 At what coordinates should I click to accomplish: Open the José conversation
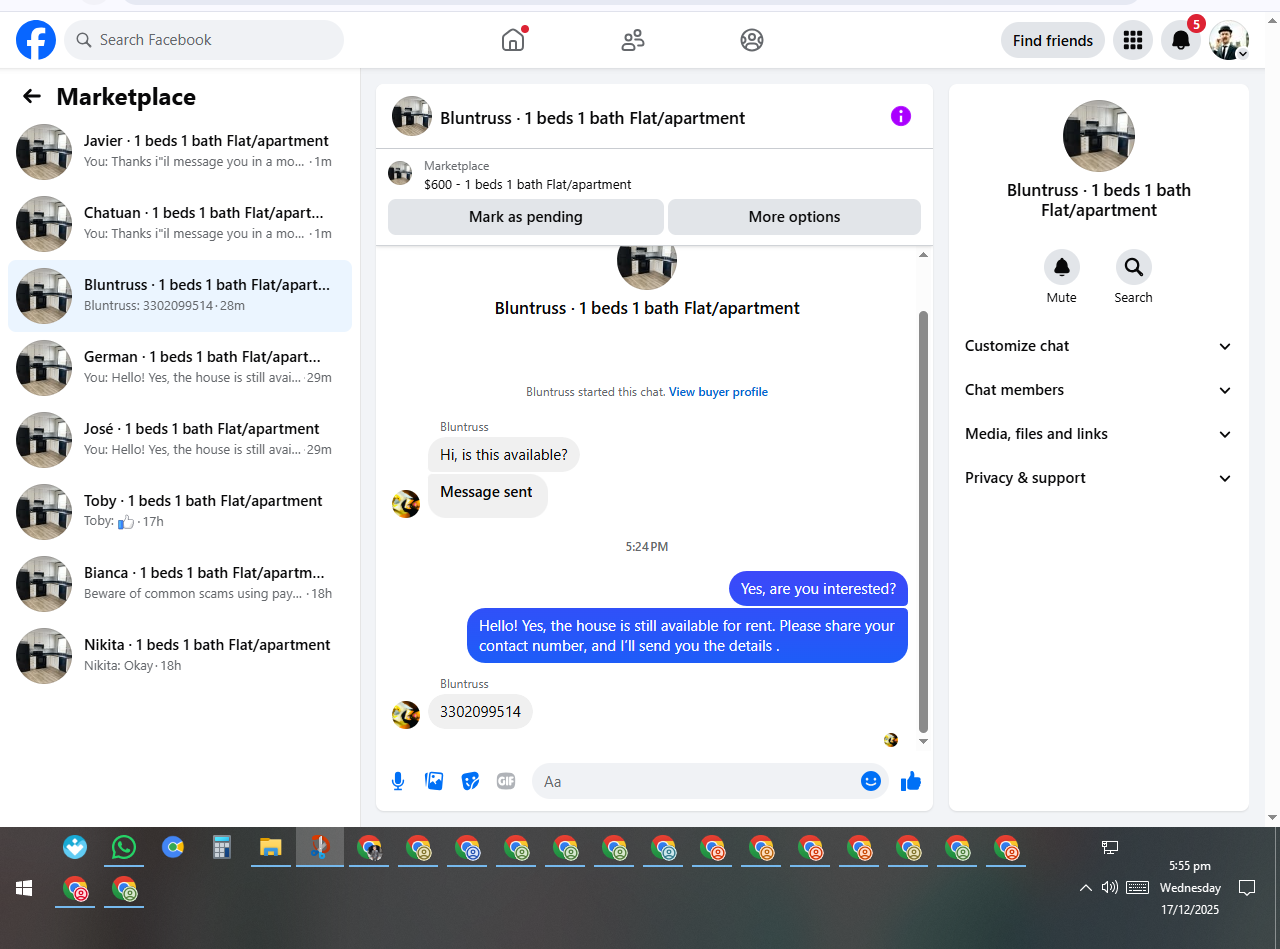[x=180, y=440]
